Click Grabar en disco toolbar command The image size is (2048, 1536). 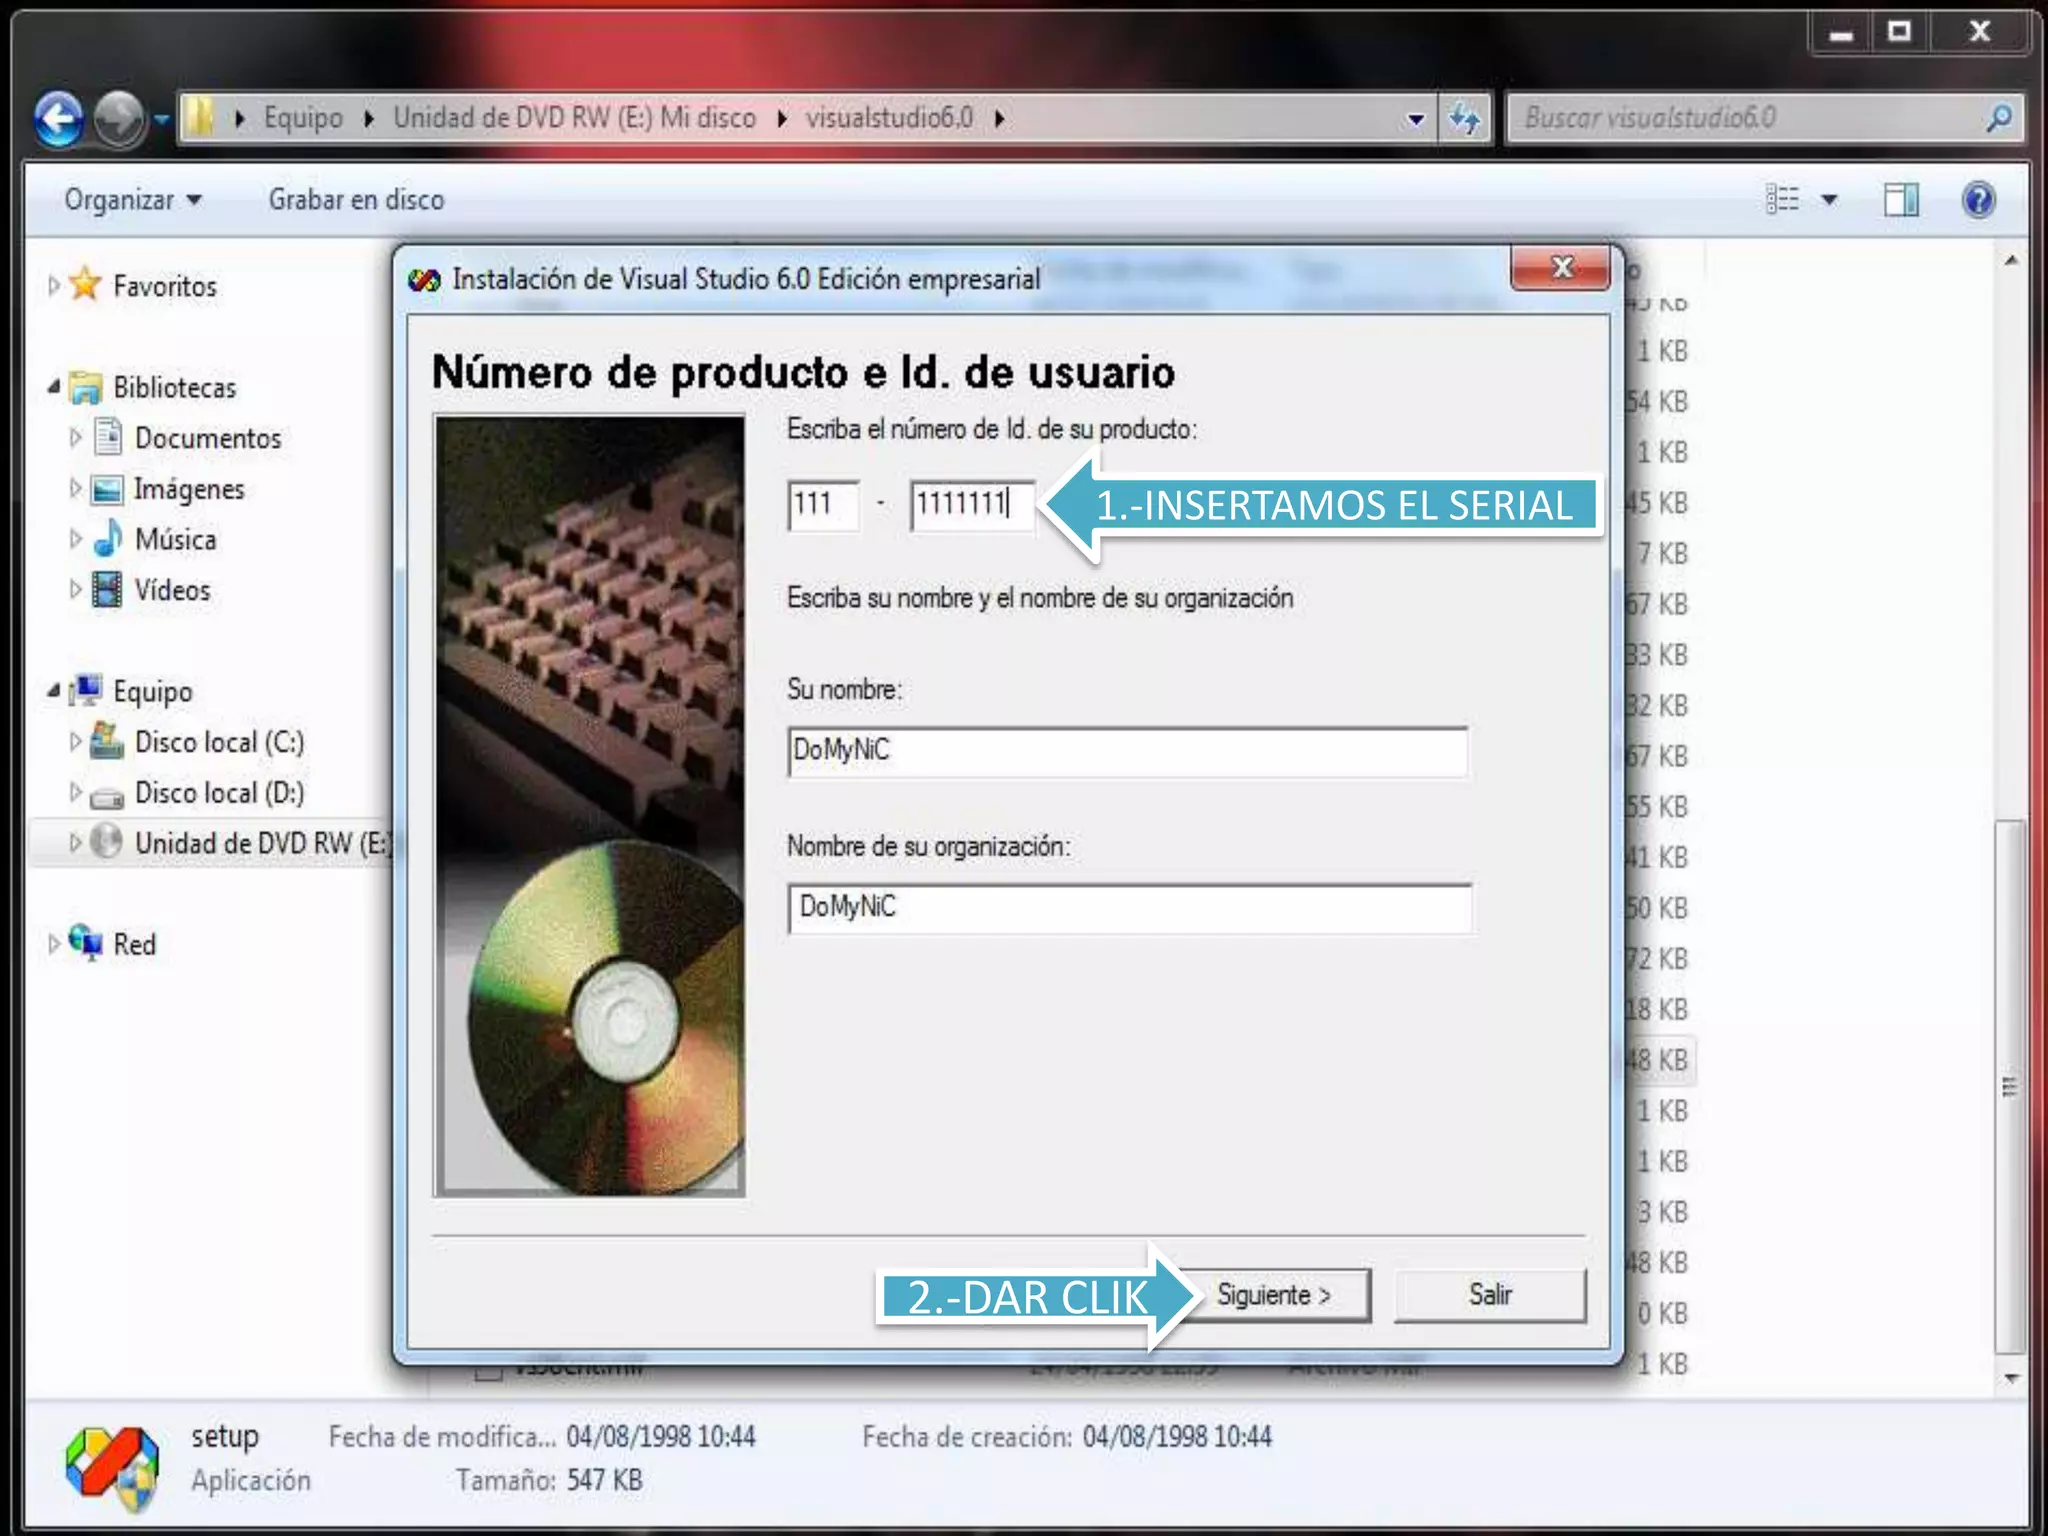[x=356, y=200]
